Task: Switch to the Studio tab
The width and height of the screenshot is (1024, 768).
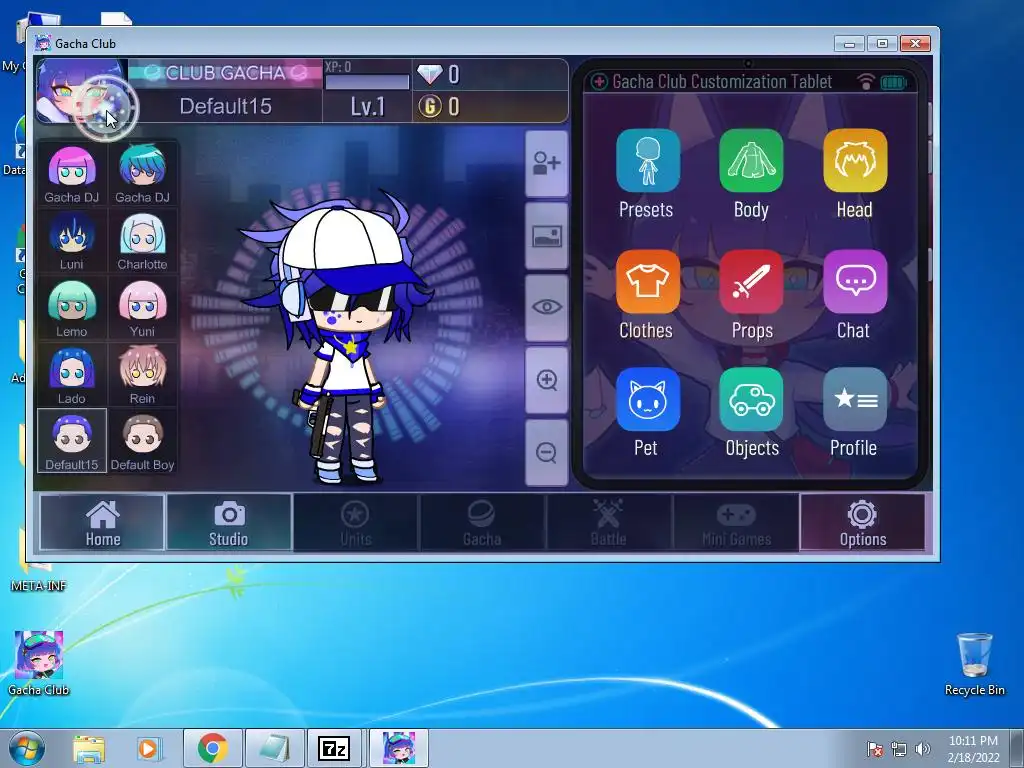Action: click(x=229, y=522)
